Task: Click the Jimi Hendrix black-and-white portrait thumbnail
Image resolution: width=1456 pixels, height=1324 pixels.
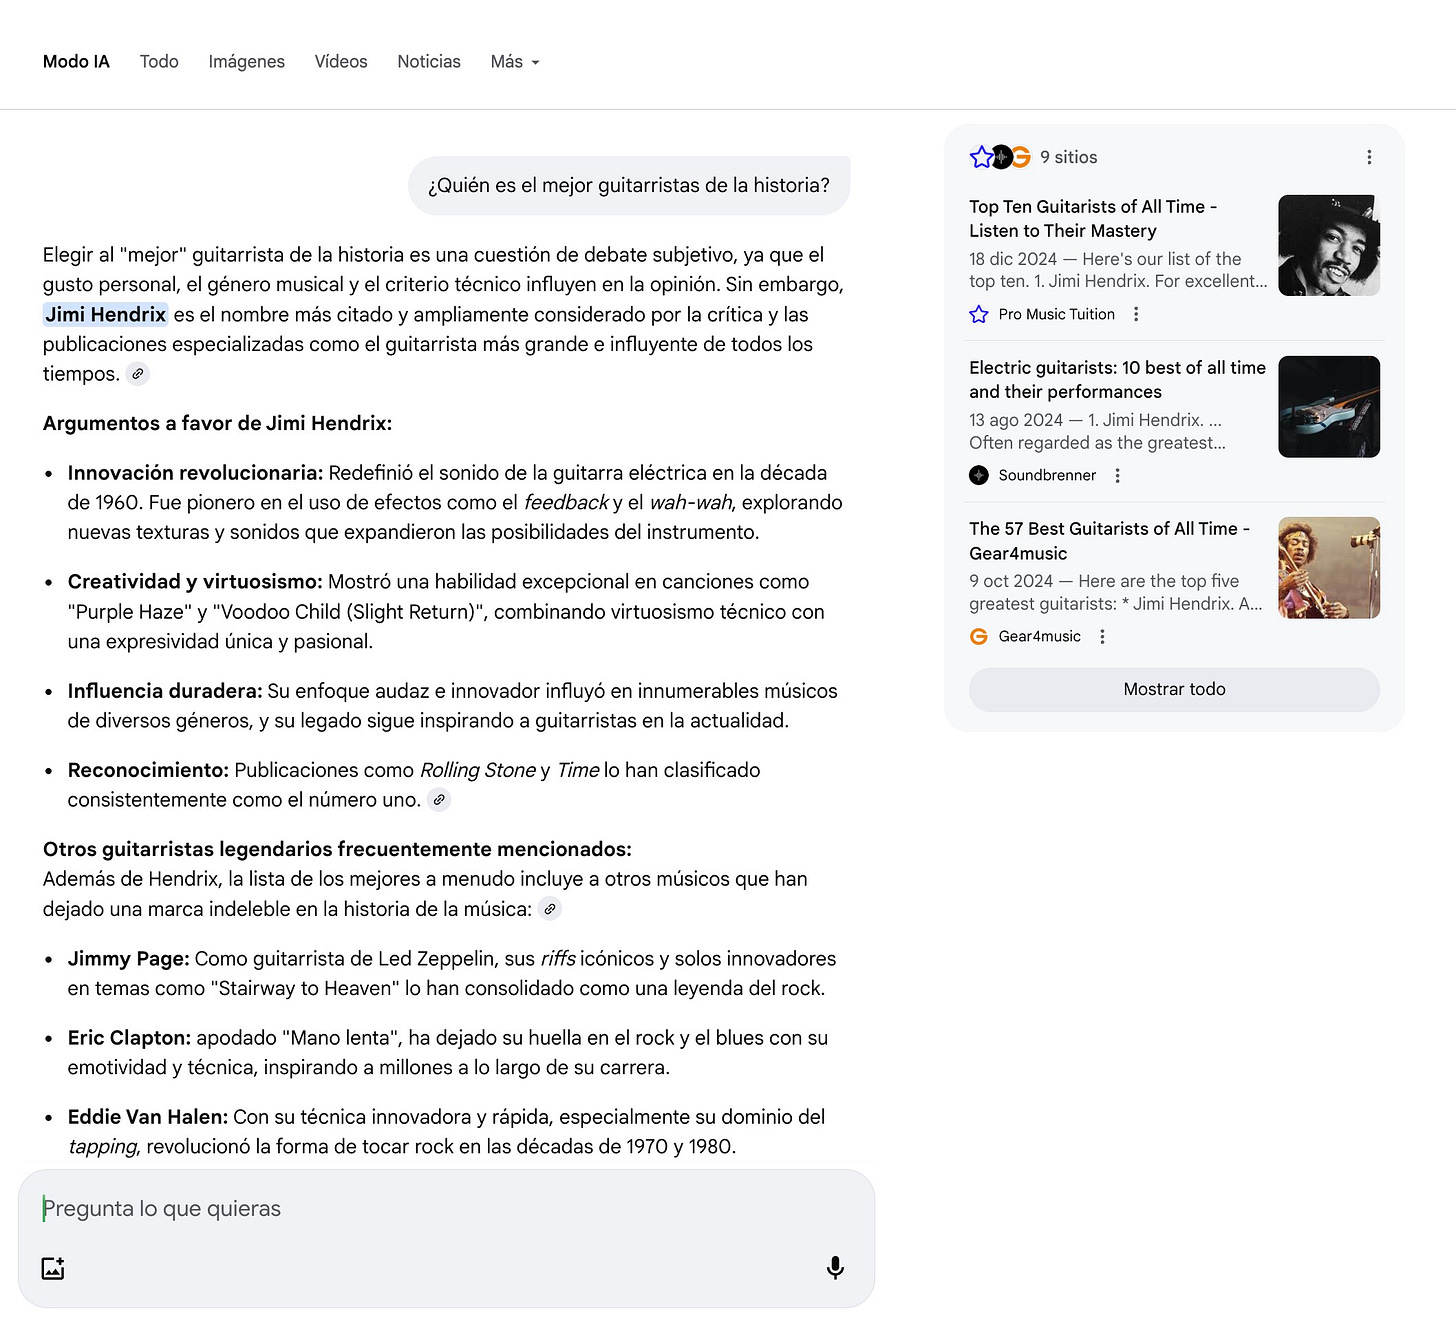Action: tap(1329, 245)
